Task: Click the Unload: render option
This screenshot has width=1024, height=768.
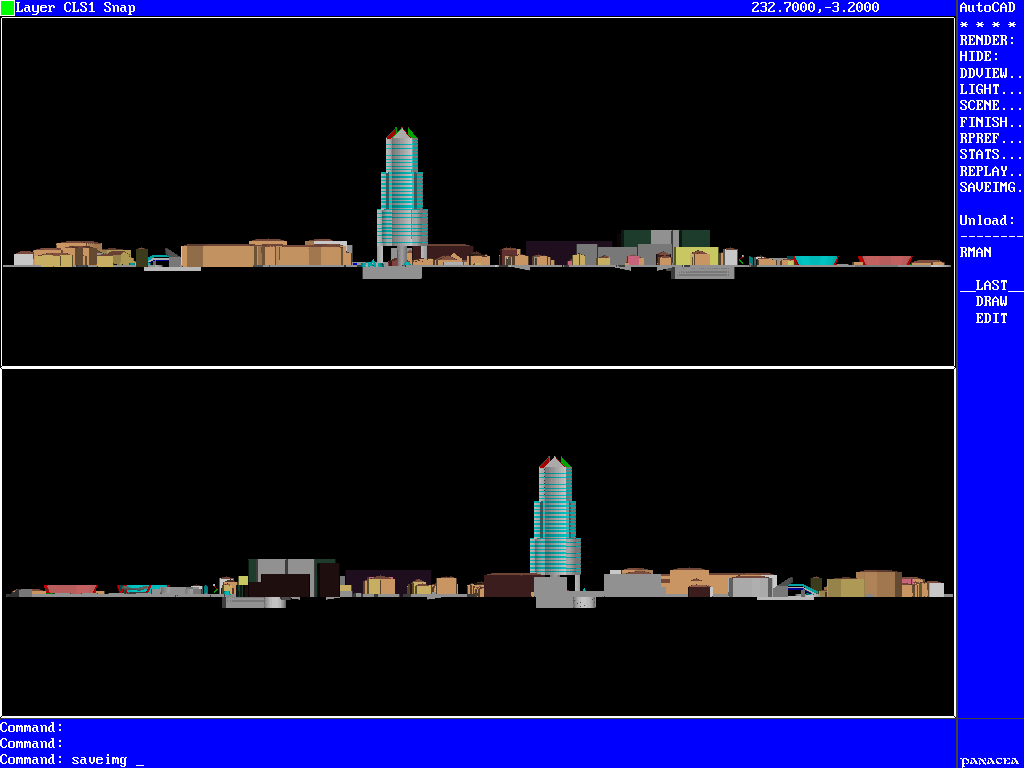Action: tap(987, 220)
